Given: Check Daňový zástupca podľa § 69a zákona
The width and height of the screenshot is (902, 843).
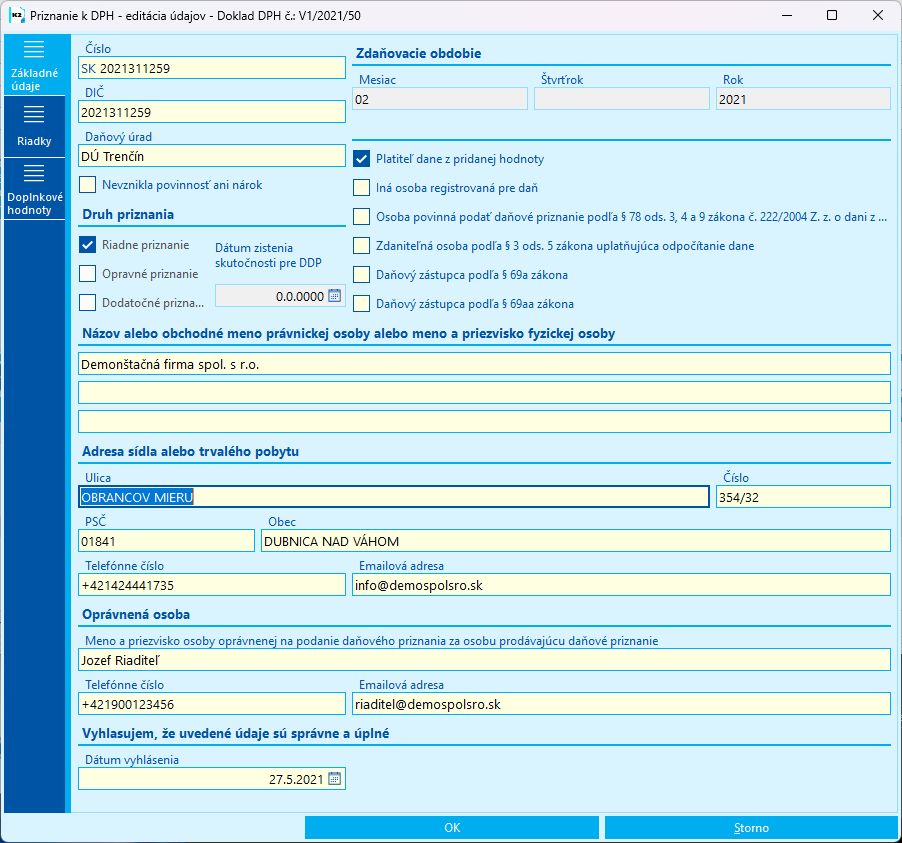Looking at the screenshot, I should coord(361,274).
